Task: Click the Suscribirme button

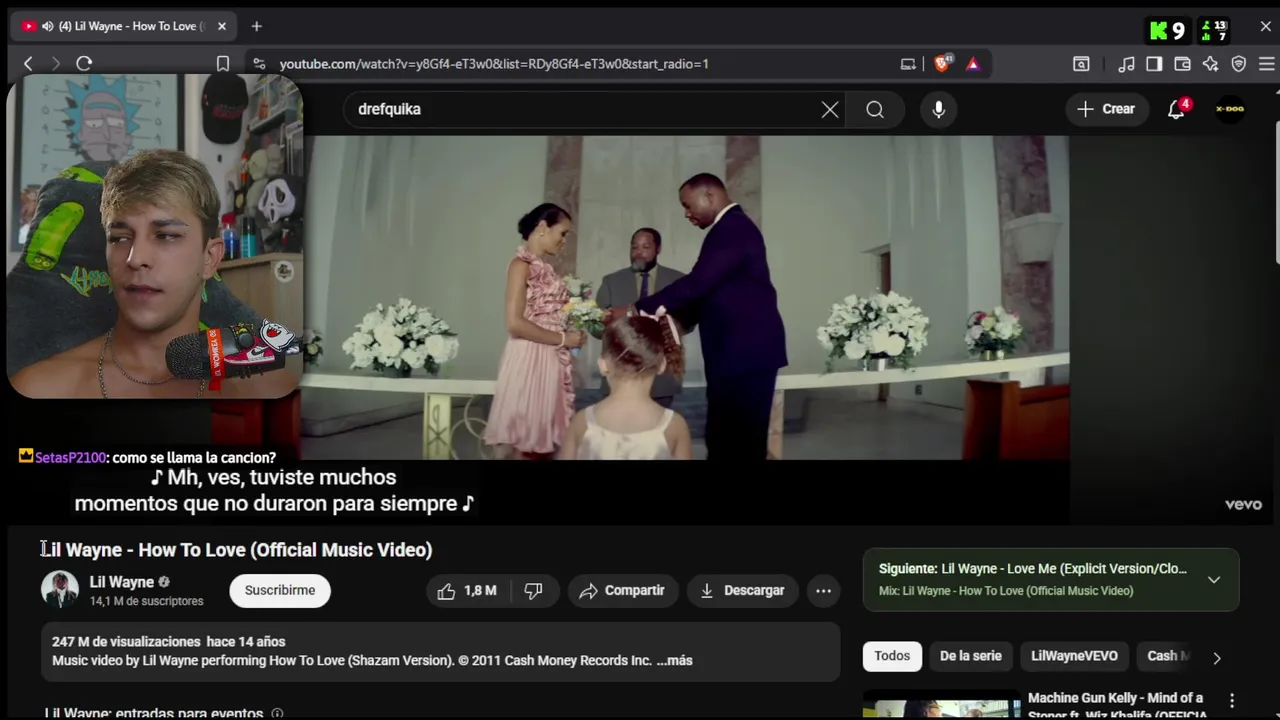Action: pyautogui.click(x=280, y=590)
